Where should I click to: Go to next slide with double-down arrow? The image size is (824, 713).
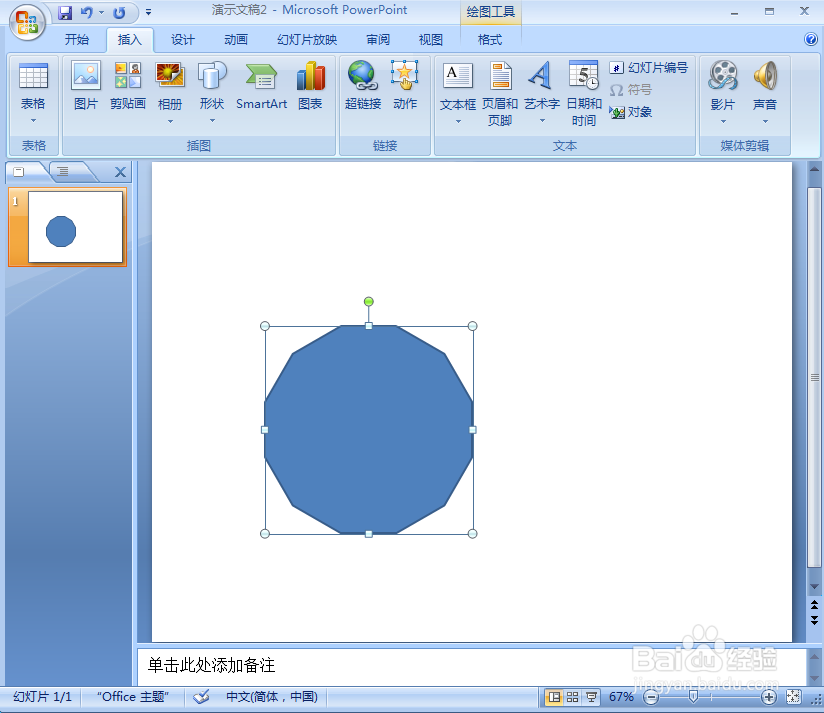point(815,620)
